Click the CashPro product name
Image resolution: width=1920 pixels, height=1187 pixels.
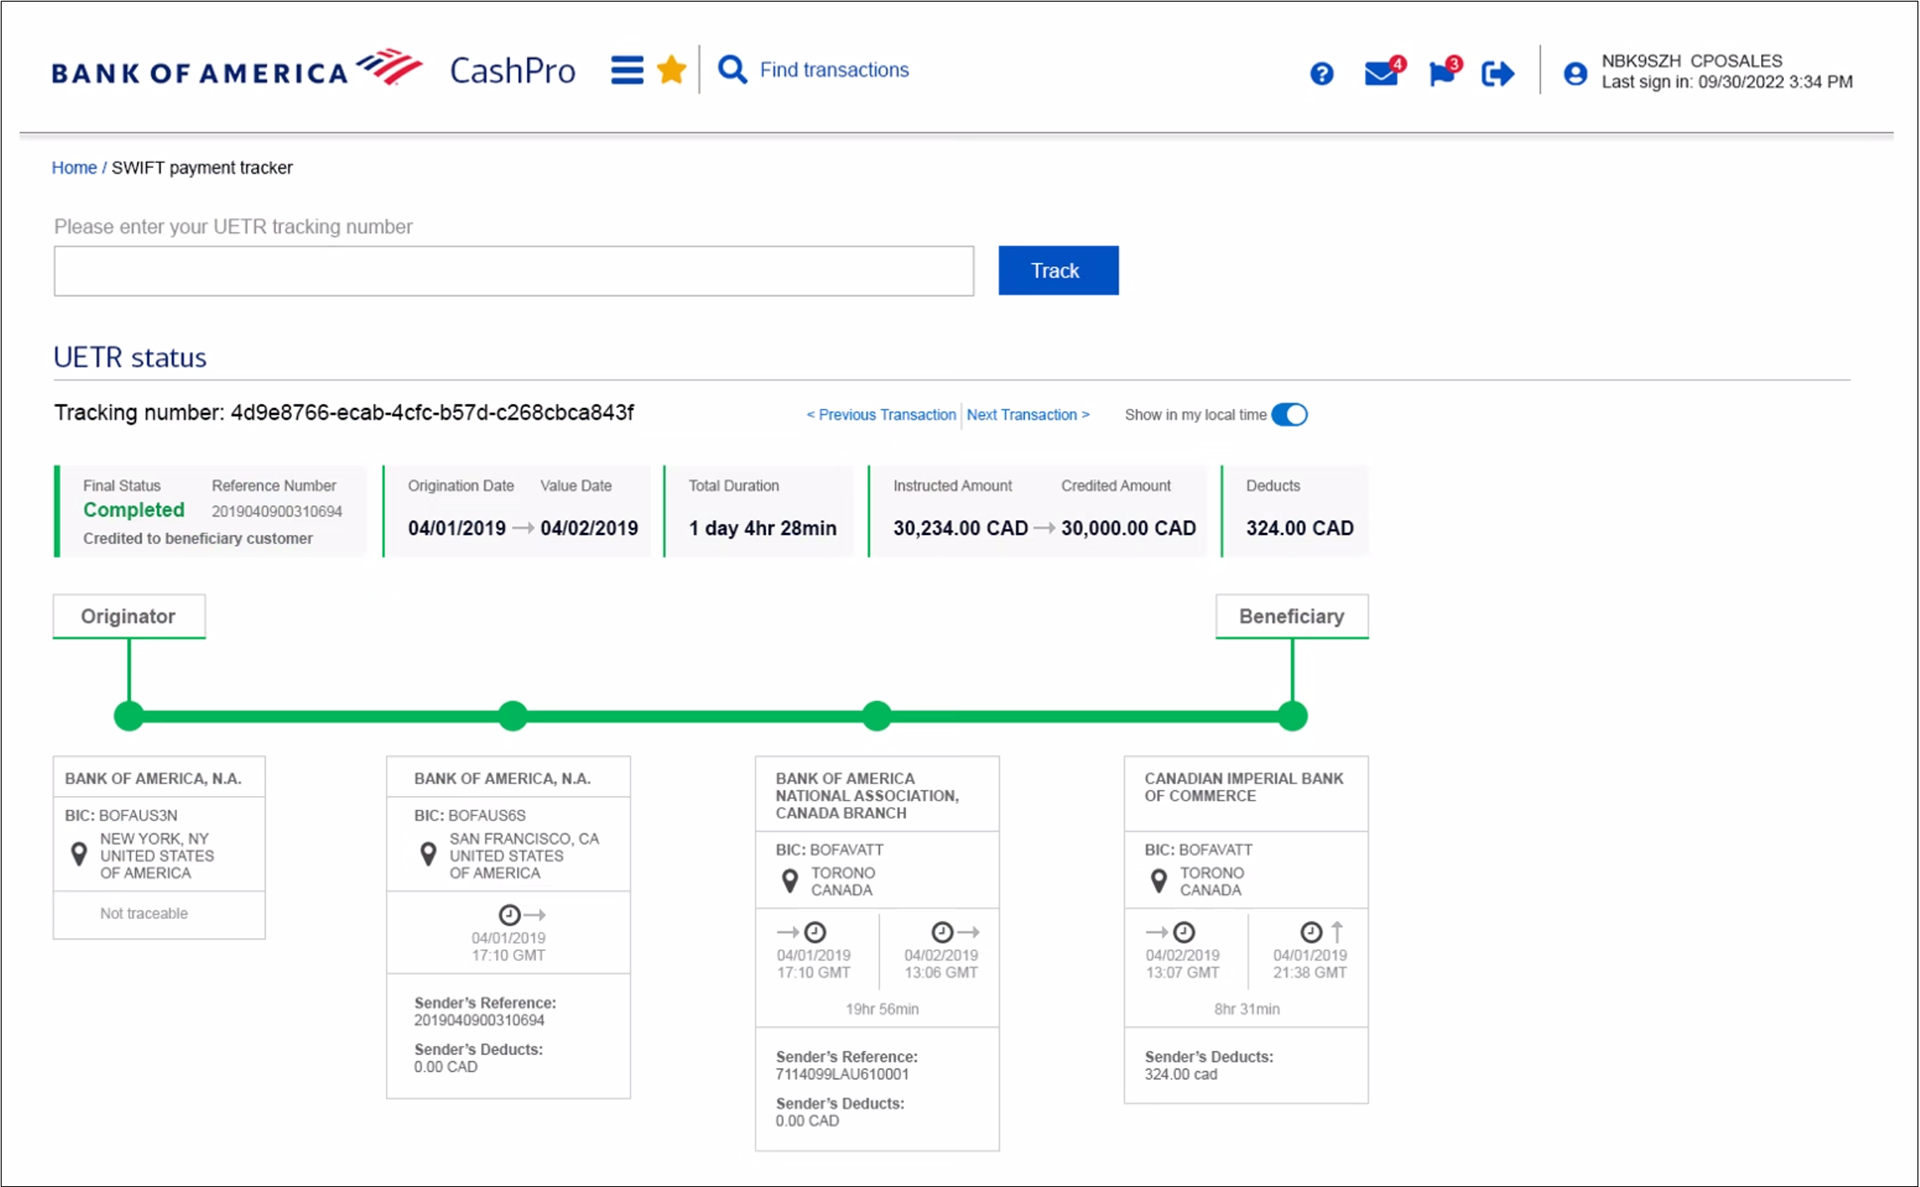tap(513, 71)
